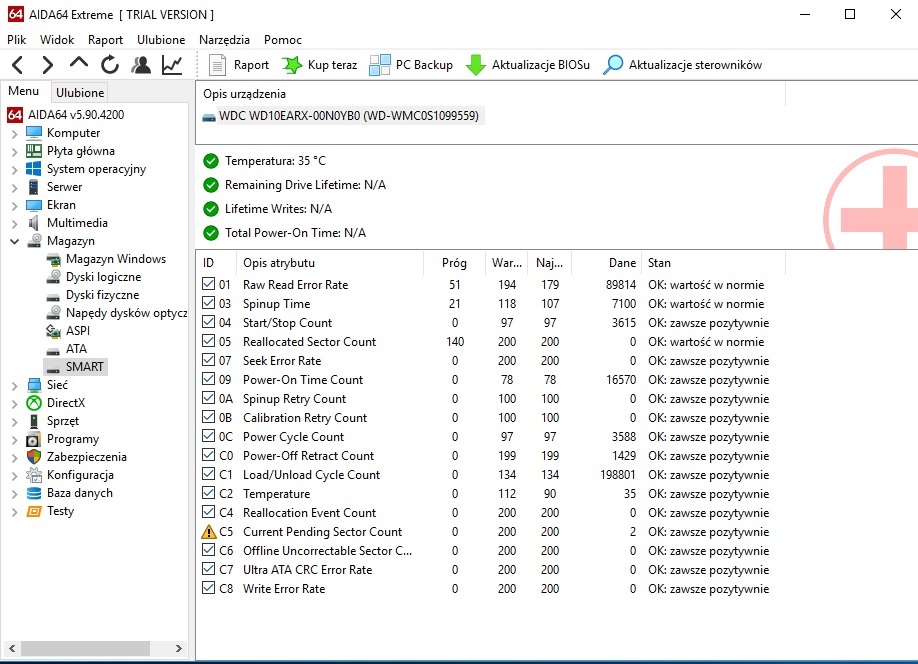
Task: Open the Pomoc menu
Action: click(283, 40)
